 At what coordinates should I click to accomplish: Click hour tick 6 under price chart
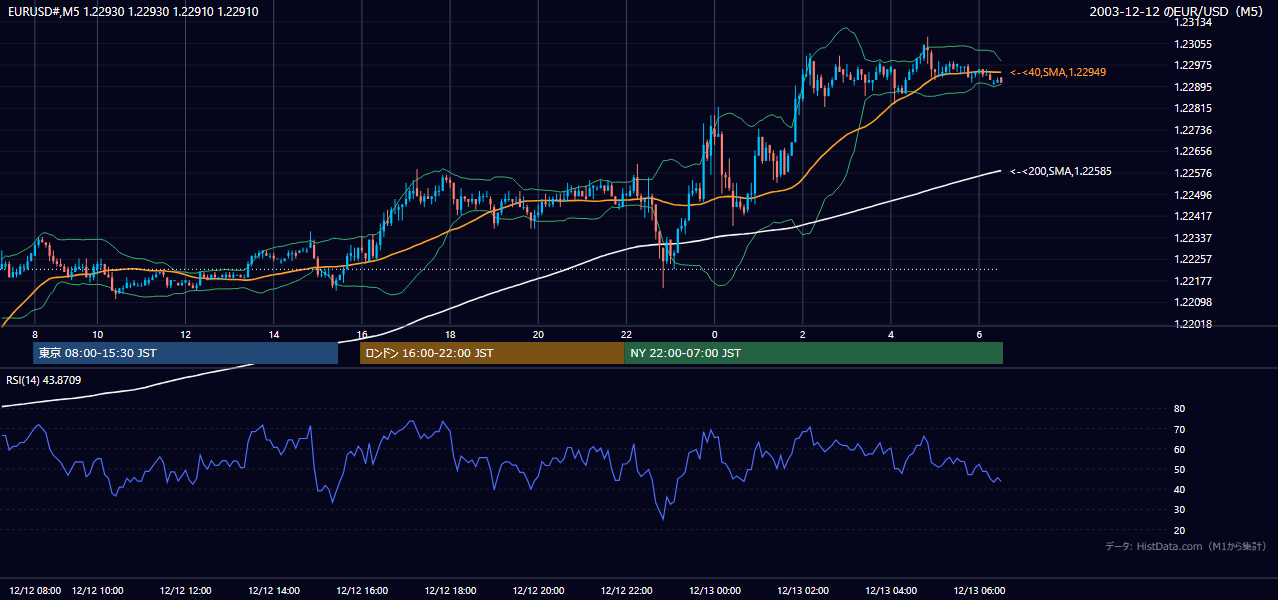979,334
